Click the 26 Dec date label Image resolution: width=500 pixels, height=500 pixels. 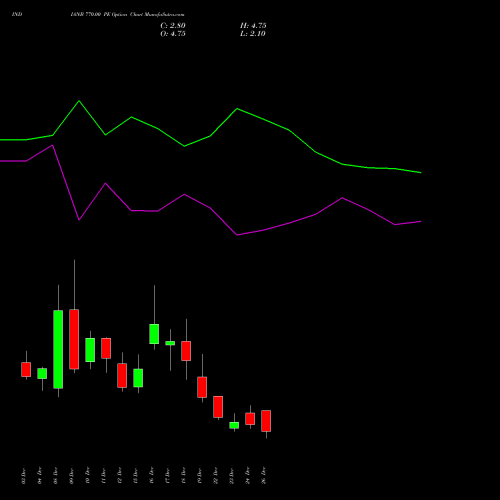[264, 476]
